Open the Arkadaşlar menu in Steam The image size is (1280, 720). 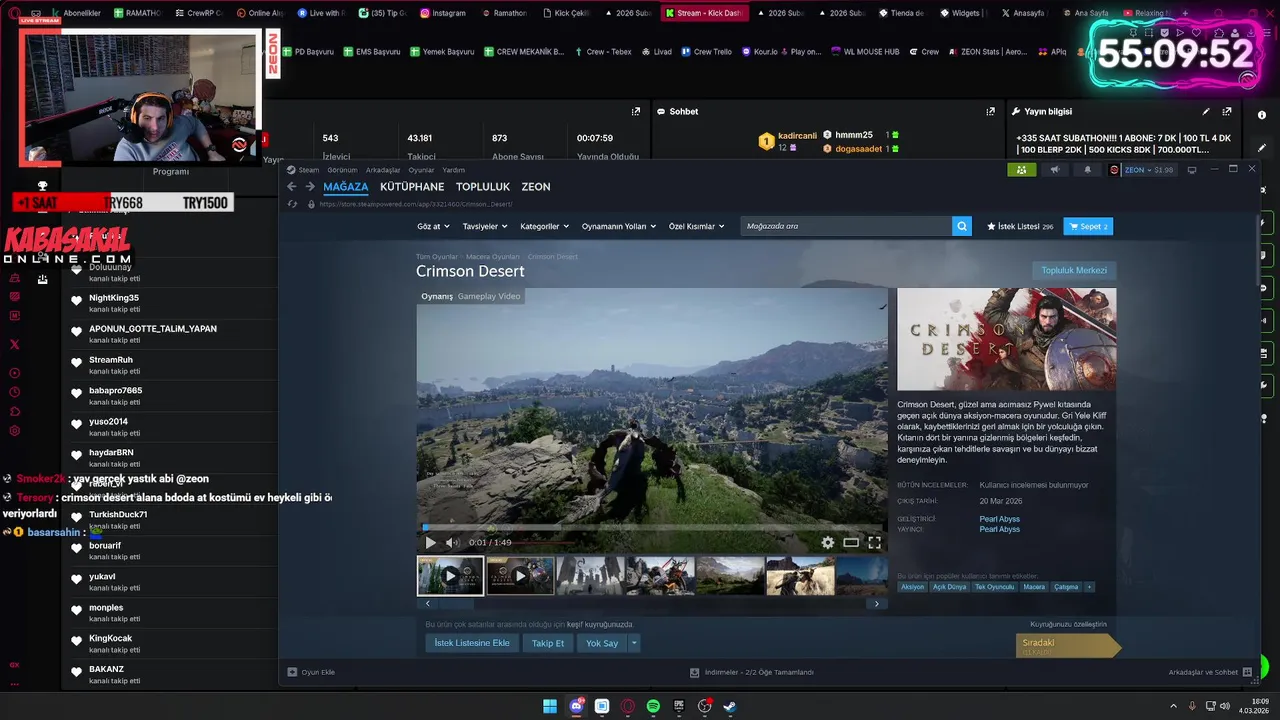point(383,170)
